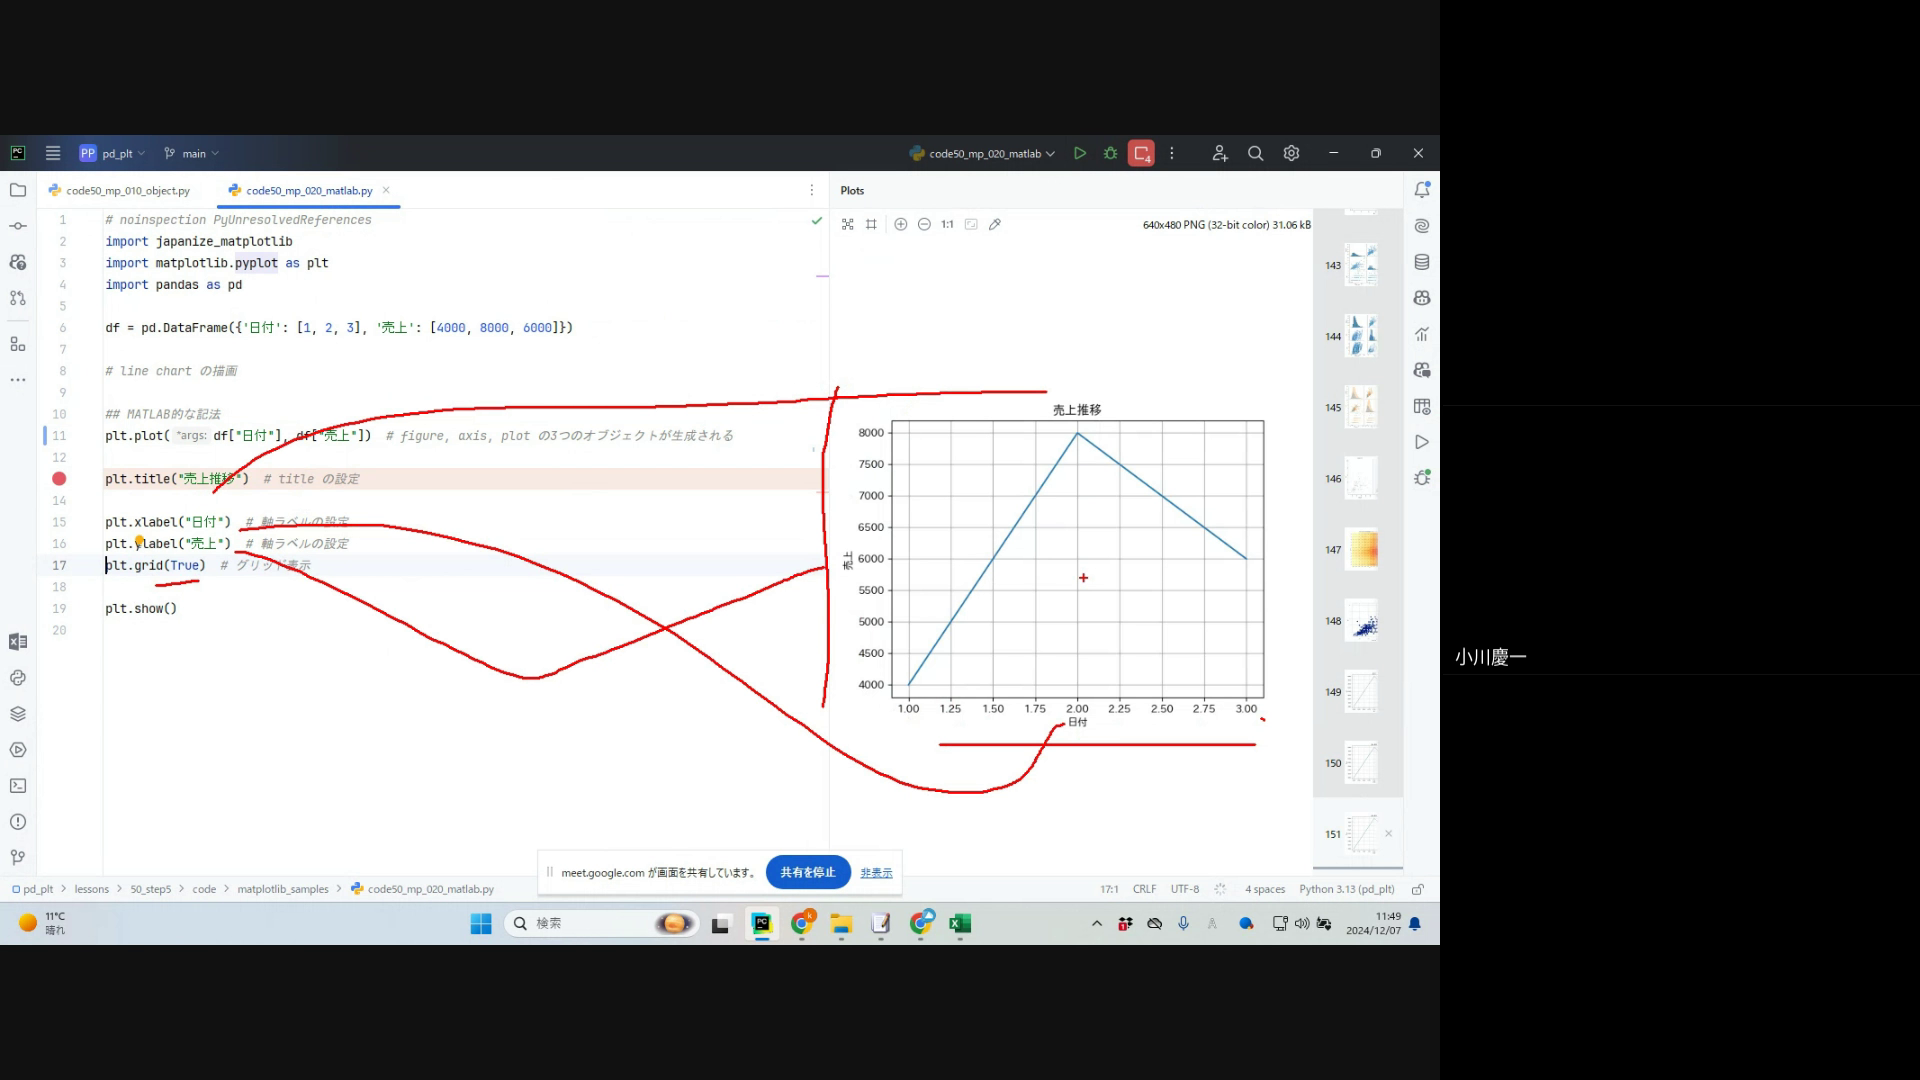The width and height of the screenshot is (1920, 1080).
Task: Open the Terminal tool window
Action: [18, 786]
